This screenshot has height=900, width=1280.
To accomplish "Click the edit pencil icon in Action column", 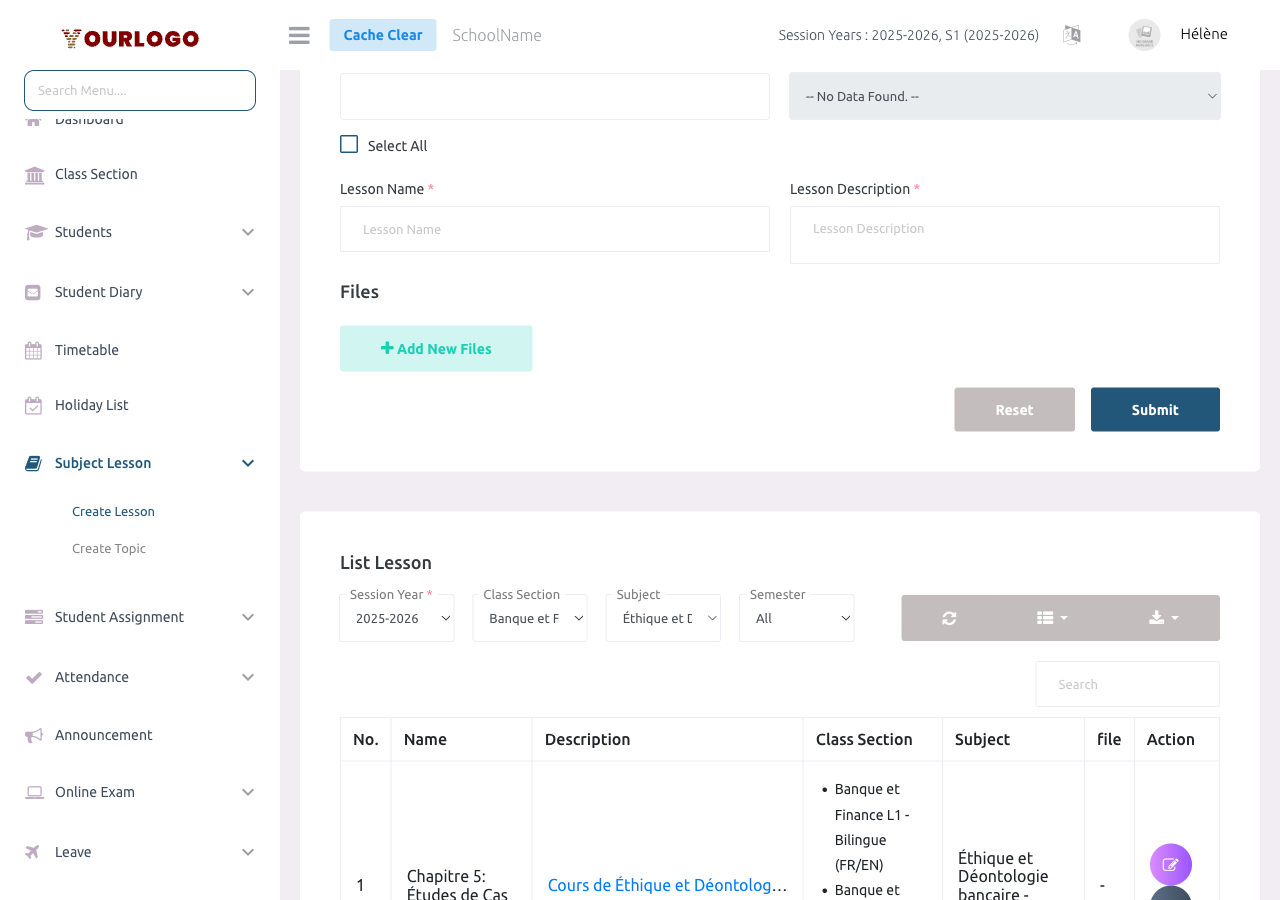I will pyautogui.click(x=1170, y=864).
